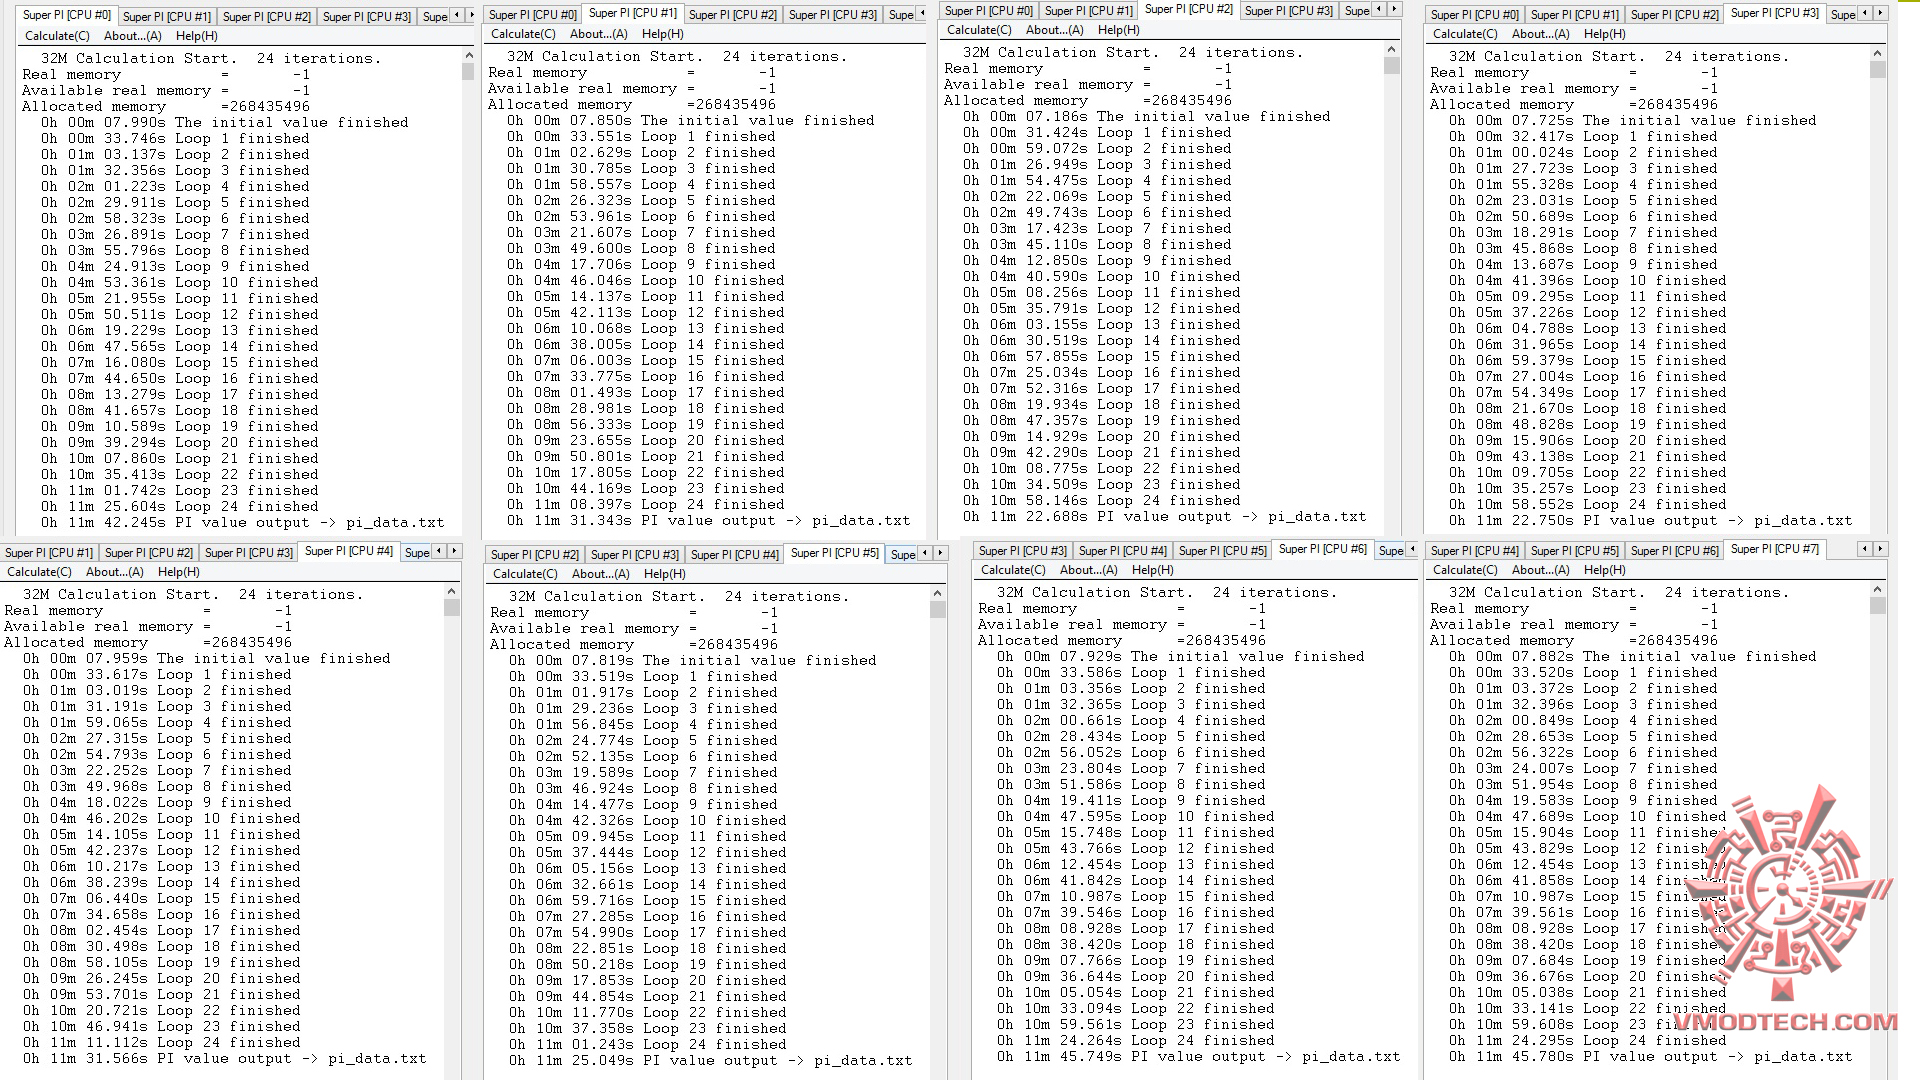Open About...(A) menu in active CPU #3 window
The width and height of the screenshot is (1920, 1080).
(x=1540, y=34)
